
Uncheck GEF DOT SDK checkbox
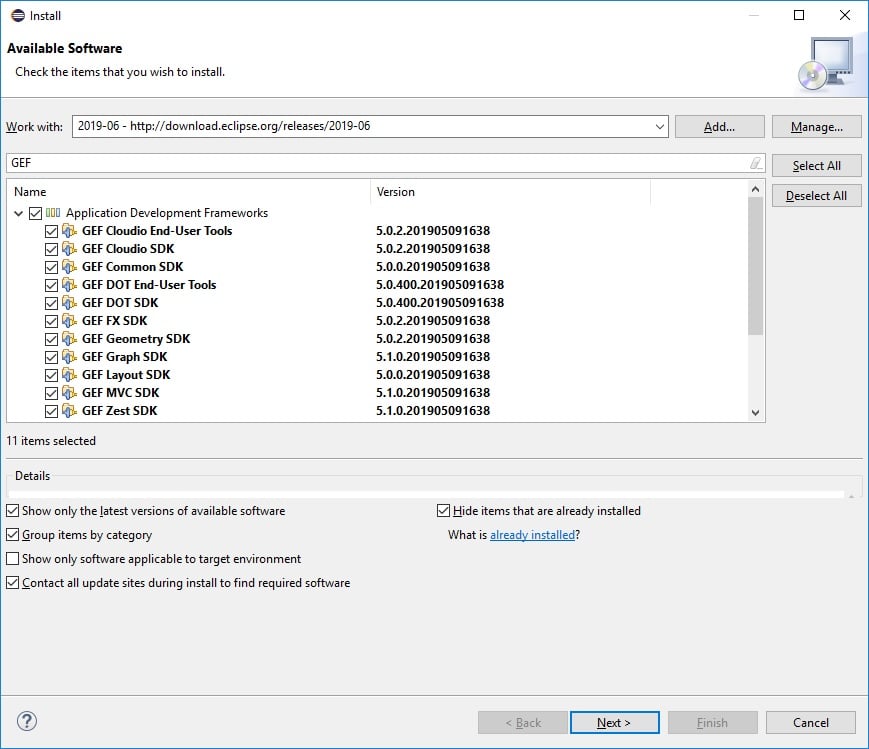click(52, 303)
